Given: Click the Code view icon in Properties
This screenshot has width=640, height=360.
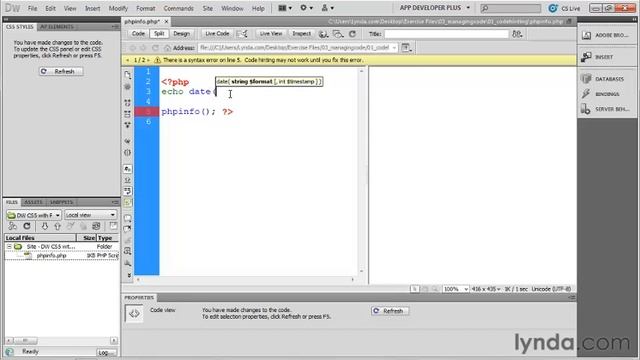Looking at the screenshot, I should 134,313.
